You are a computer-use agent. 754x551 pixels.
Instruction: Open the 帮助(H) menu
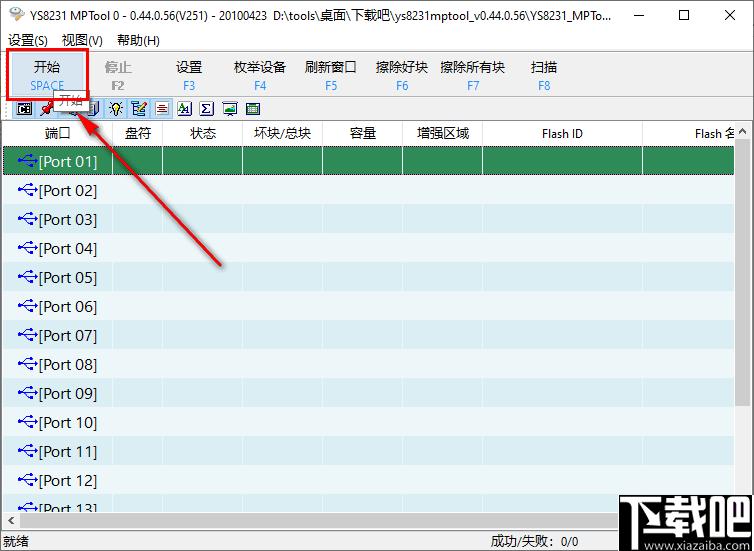[x=138, y=40]
